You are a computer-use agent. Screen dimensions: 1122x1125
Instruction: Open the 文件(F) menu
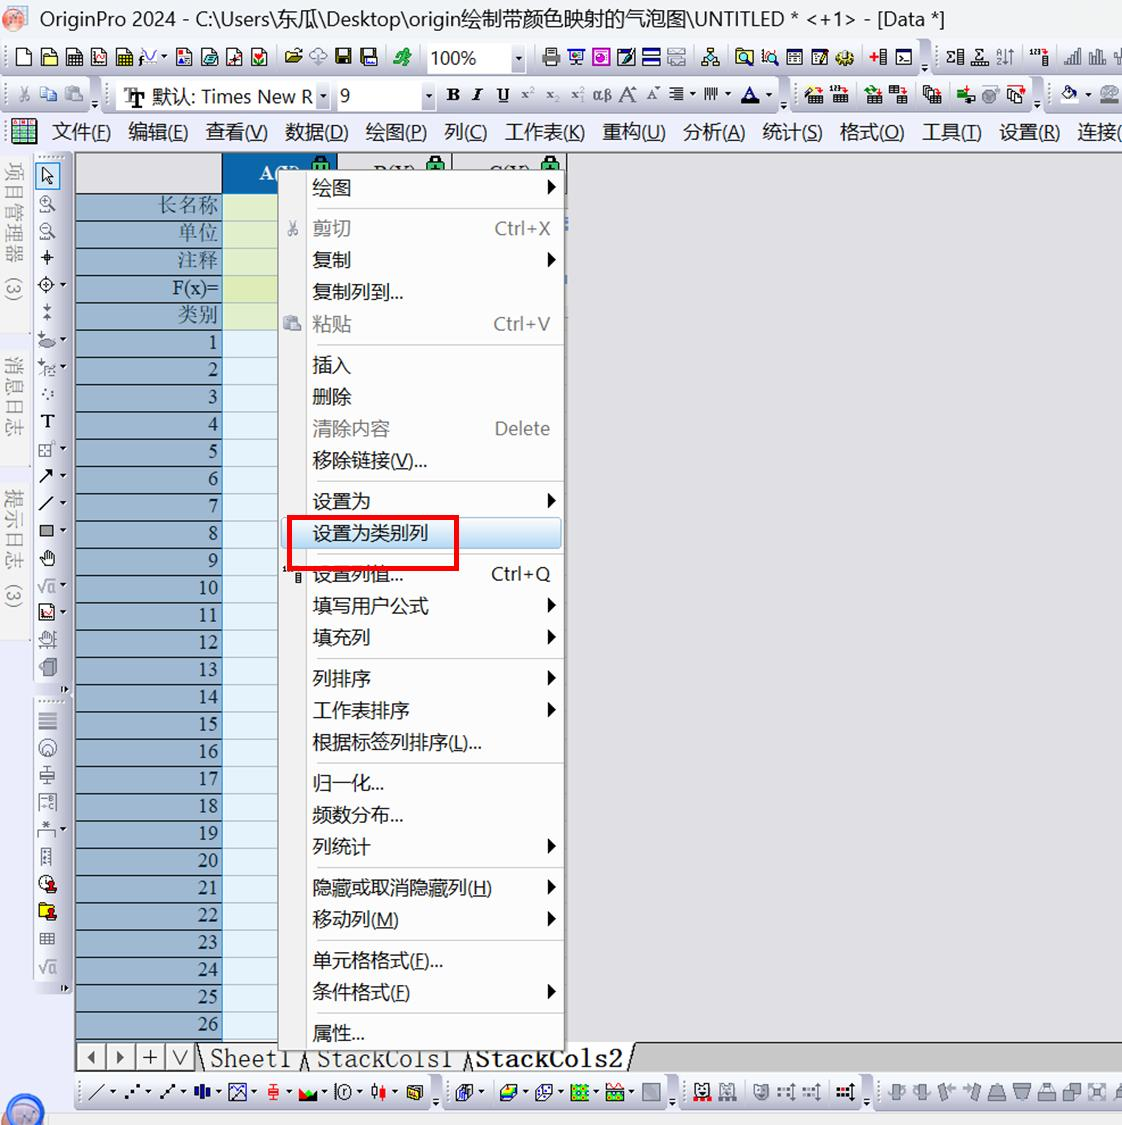coord(81,132)
